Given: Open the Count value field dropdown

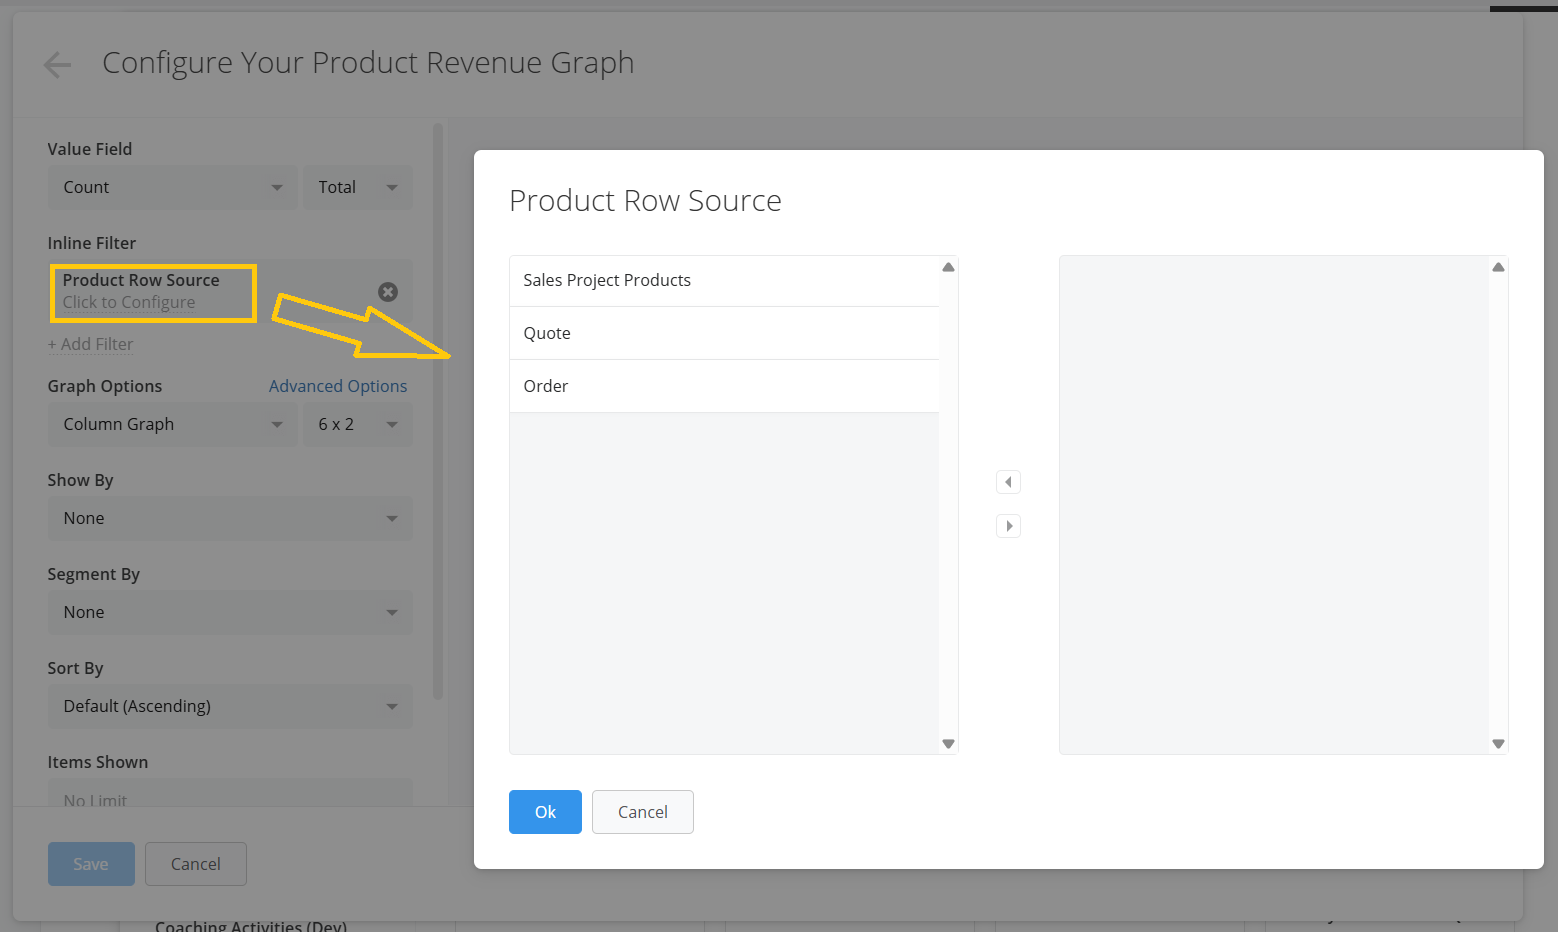Looking at the screenshot, I should pos(173,187).
